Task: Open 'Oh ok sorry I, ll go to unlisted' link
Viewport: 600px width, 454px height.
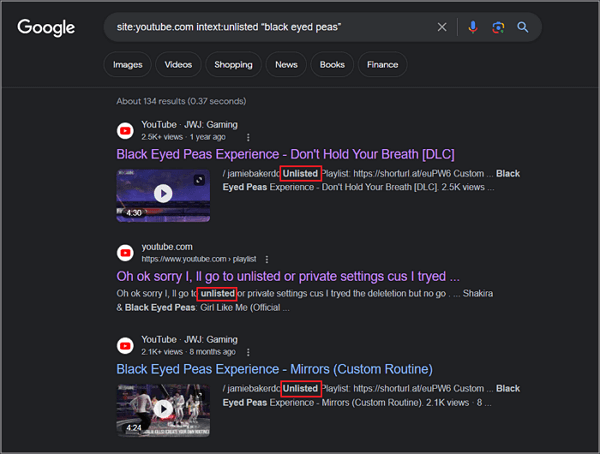Action: click(x=288, y=276)
